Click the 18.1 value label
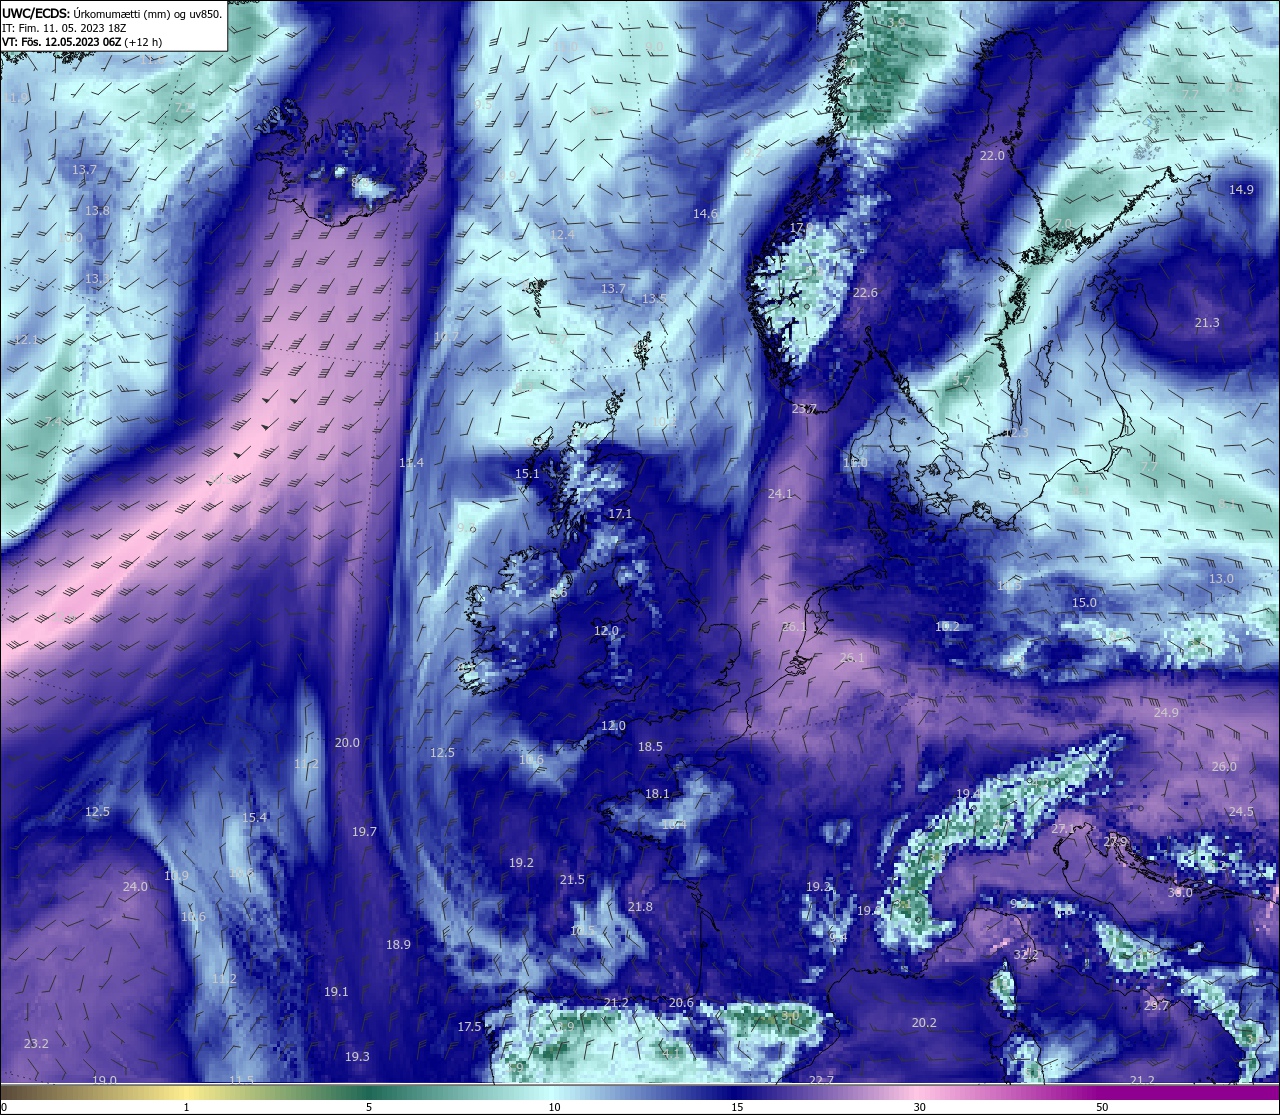 (x=657, y=793)
